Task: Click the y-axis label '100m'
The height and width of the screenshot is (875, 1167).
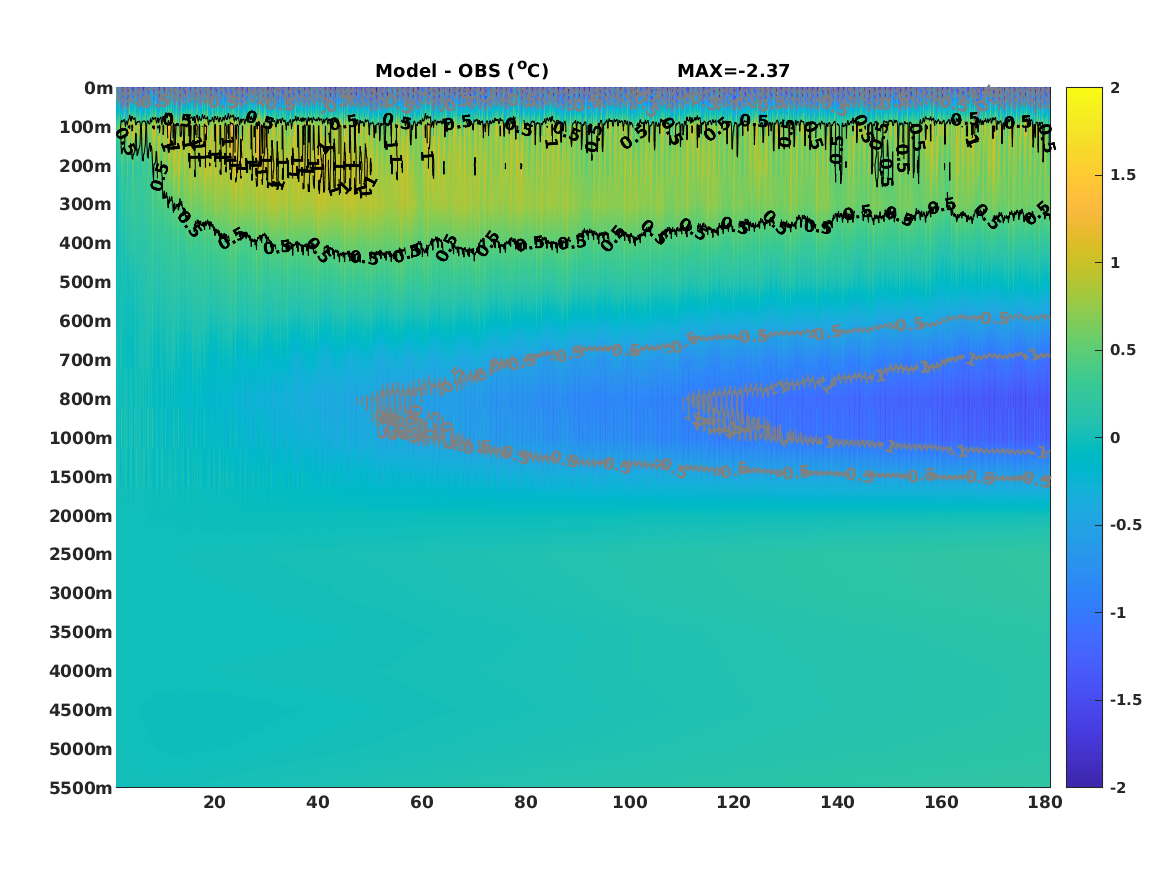Action: pos(86,127)
